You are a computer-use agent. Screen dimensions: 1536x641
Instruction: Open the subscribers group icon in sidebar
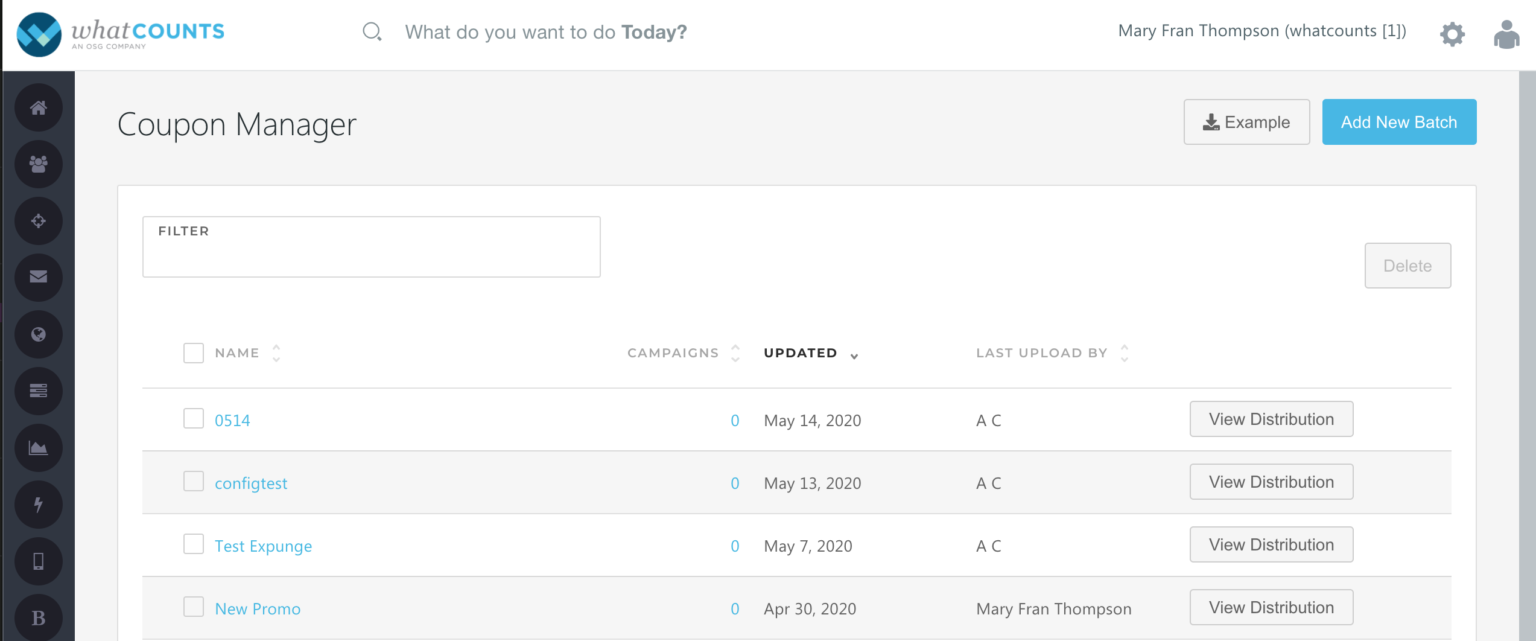coord(39,165)
